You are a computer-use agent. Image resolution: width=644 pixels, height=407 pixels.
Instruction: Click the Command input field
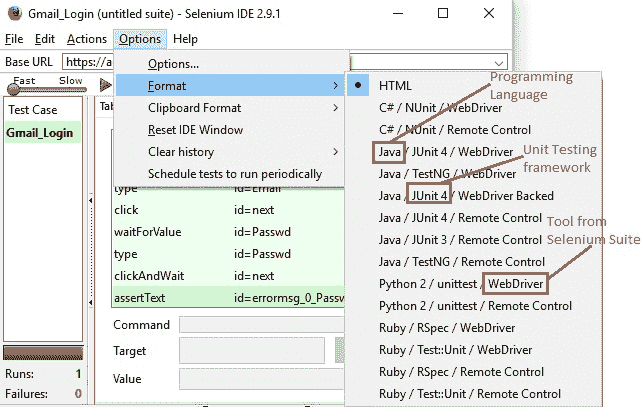click(262, 325)
